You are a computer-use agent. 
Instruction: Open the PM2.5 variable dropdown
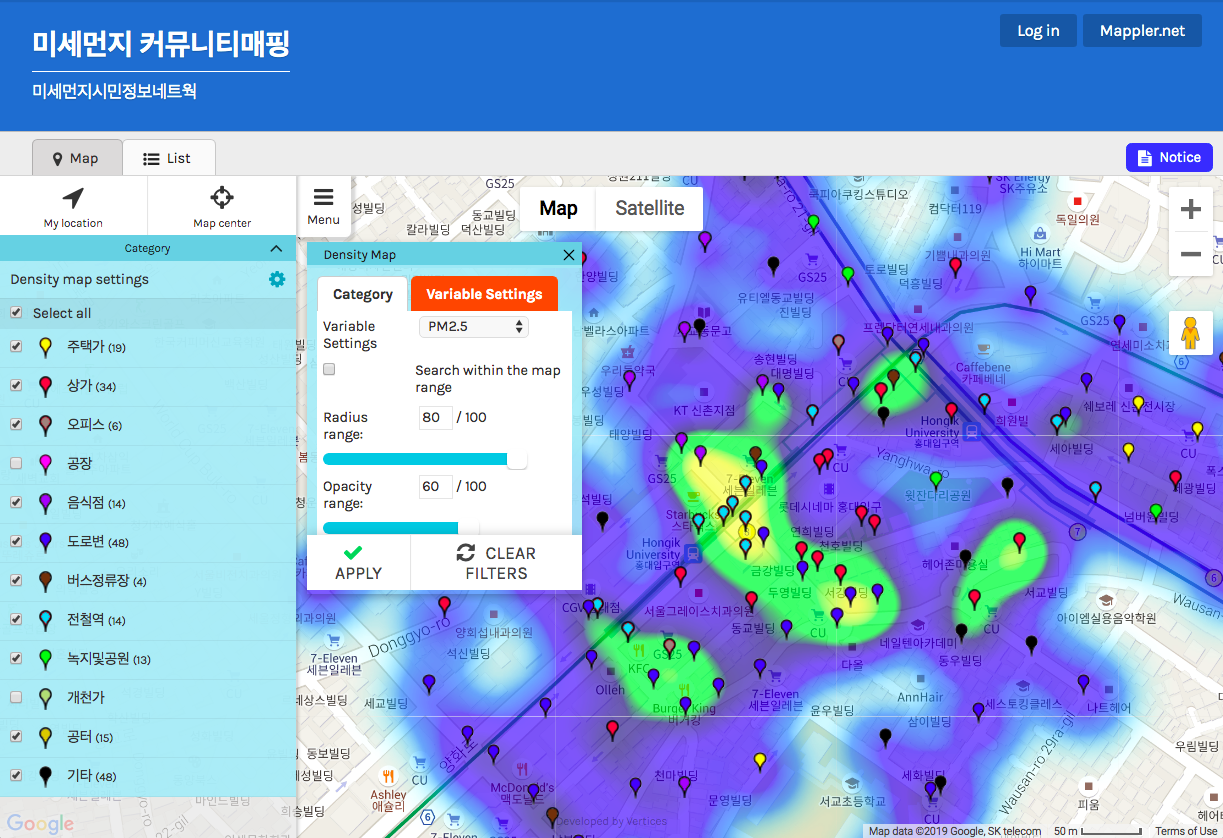click(x=473, y=326)
